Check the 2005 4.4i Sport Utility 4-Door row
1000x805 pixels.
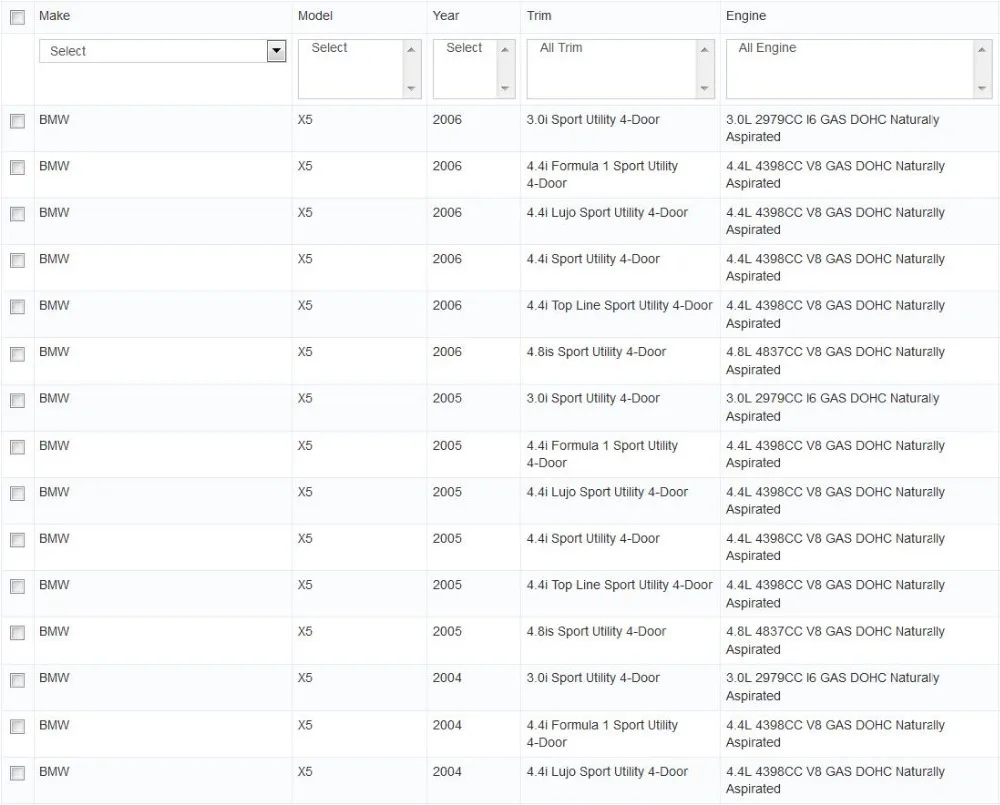click(x=17, y=540)
